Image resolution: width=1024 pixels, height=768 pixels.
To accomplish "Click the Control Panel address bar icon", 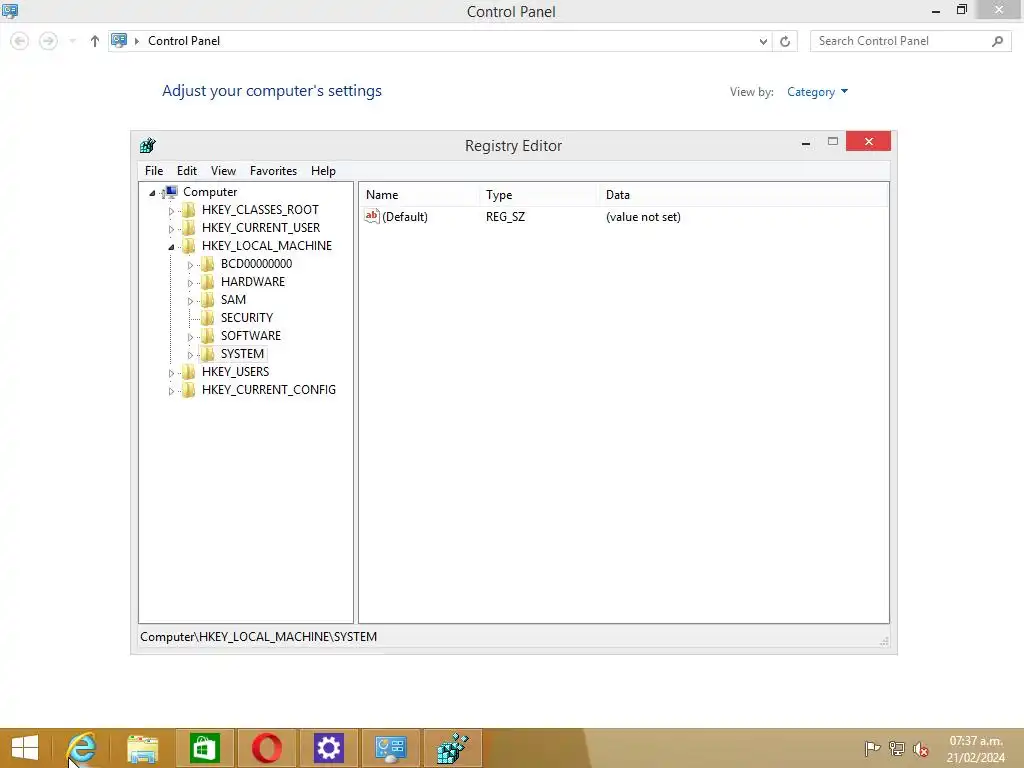I will click(119, 40).
